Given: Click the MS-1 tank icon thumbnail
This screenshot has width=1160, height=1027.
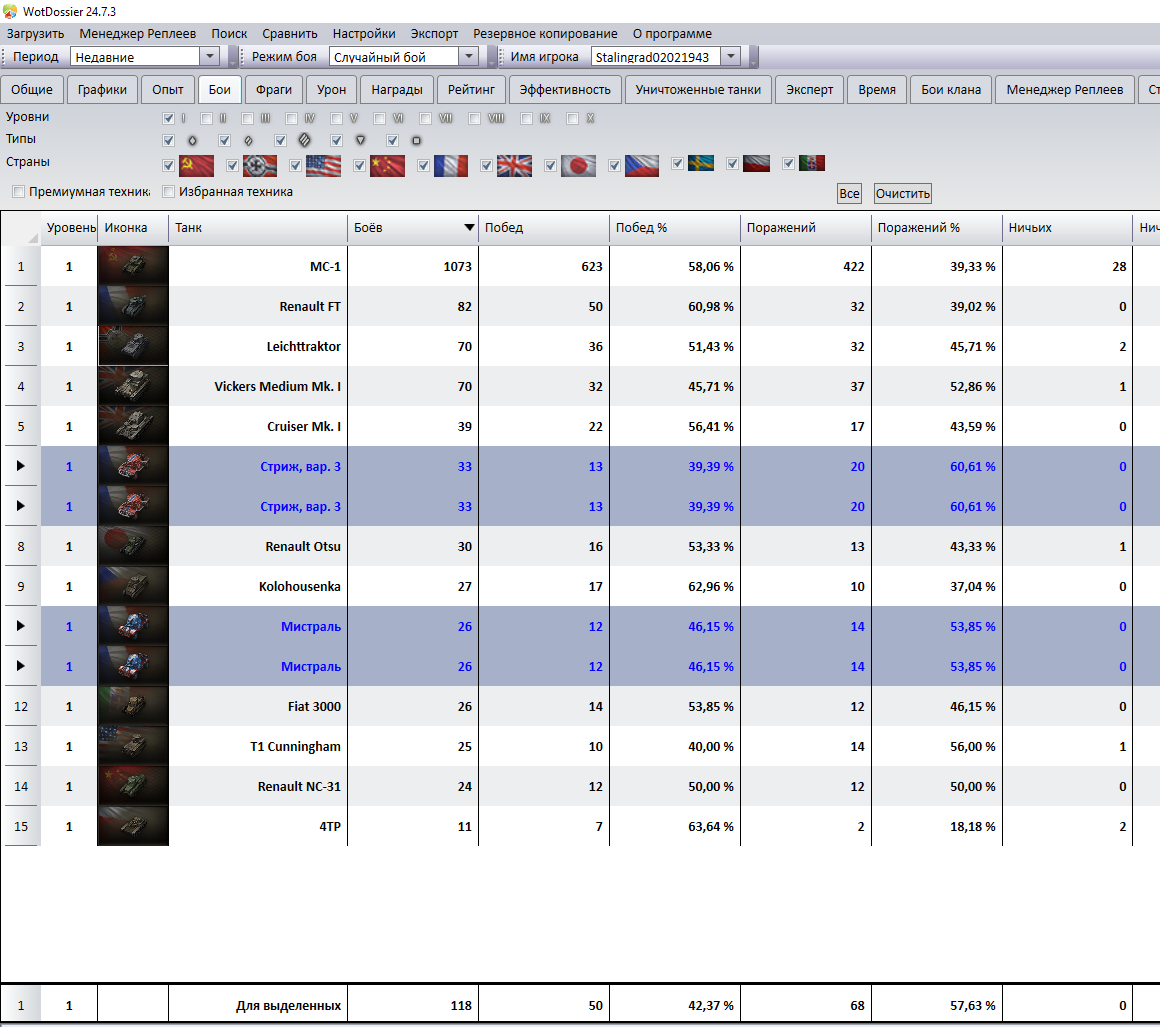Looking at the screenshot, I should pyautogui.click(x=133, y=266).
